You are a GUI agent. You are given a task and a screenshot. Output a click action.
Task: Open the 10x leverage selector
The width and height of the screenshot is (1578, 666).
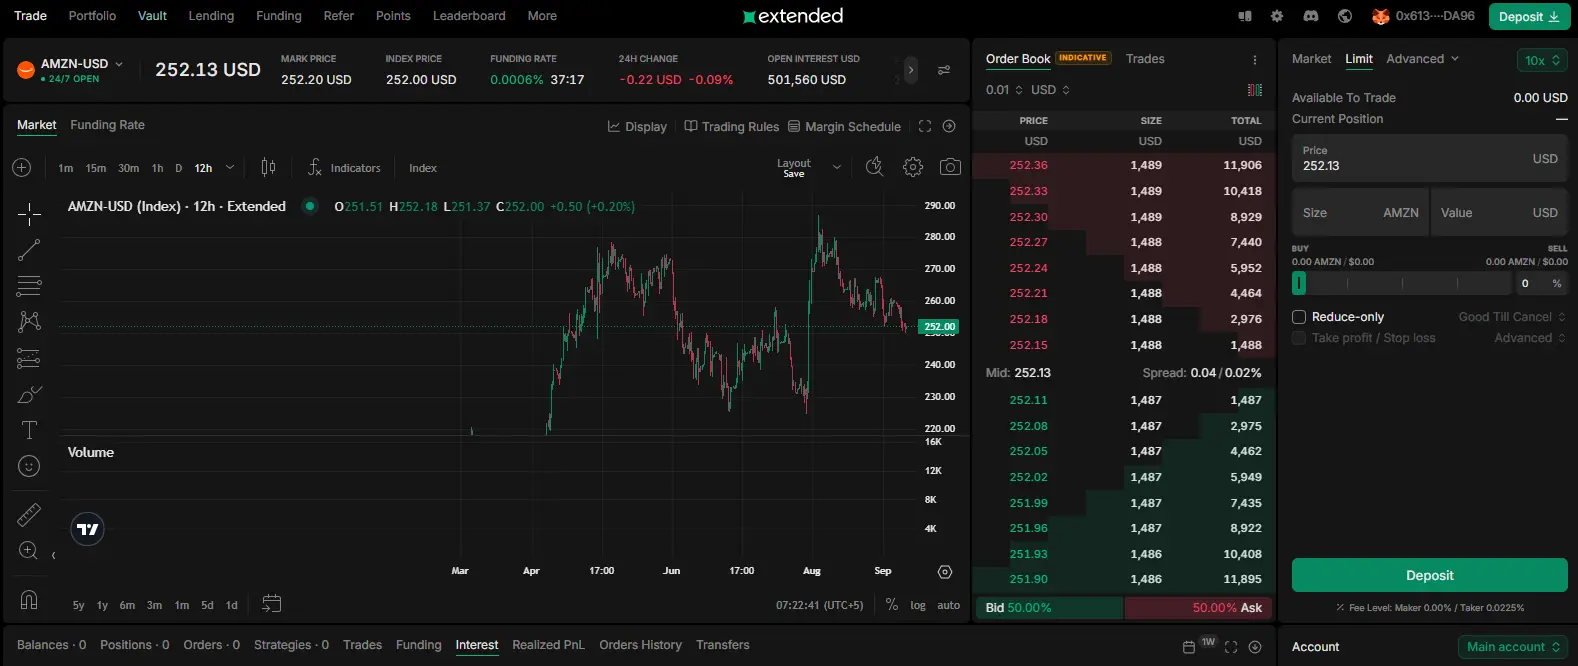[1542, 61]
